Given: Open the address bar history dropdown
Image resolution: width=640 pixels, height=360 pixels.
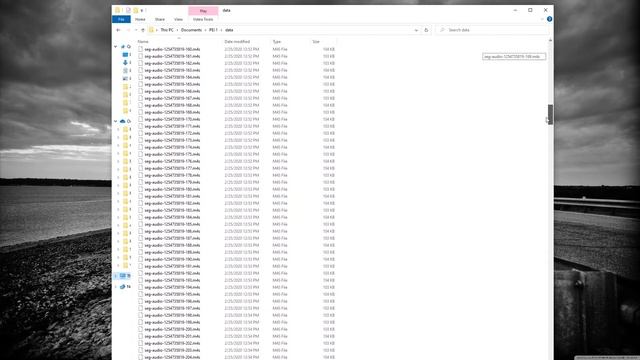Looking at the screenshot, I should tap(416, 30).
